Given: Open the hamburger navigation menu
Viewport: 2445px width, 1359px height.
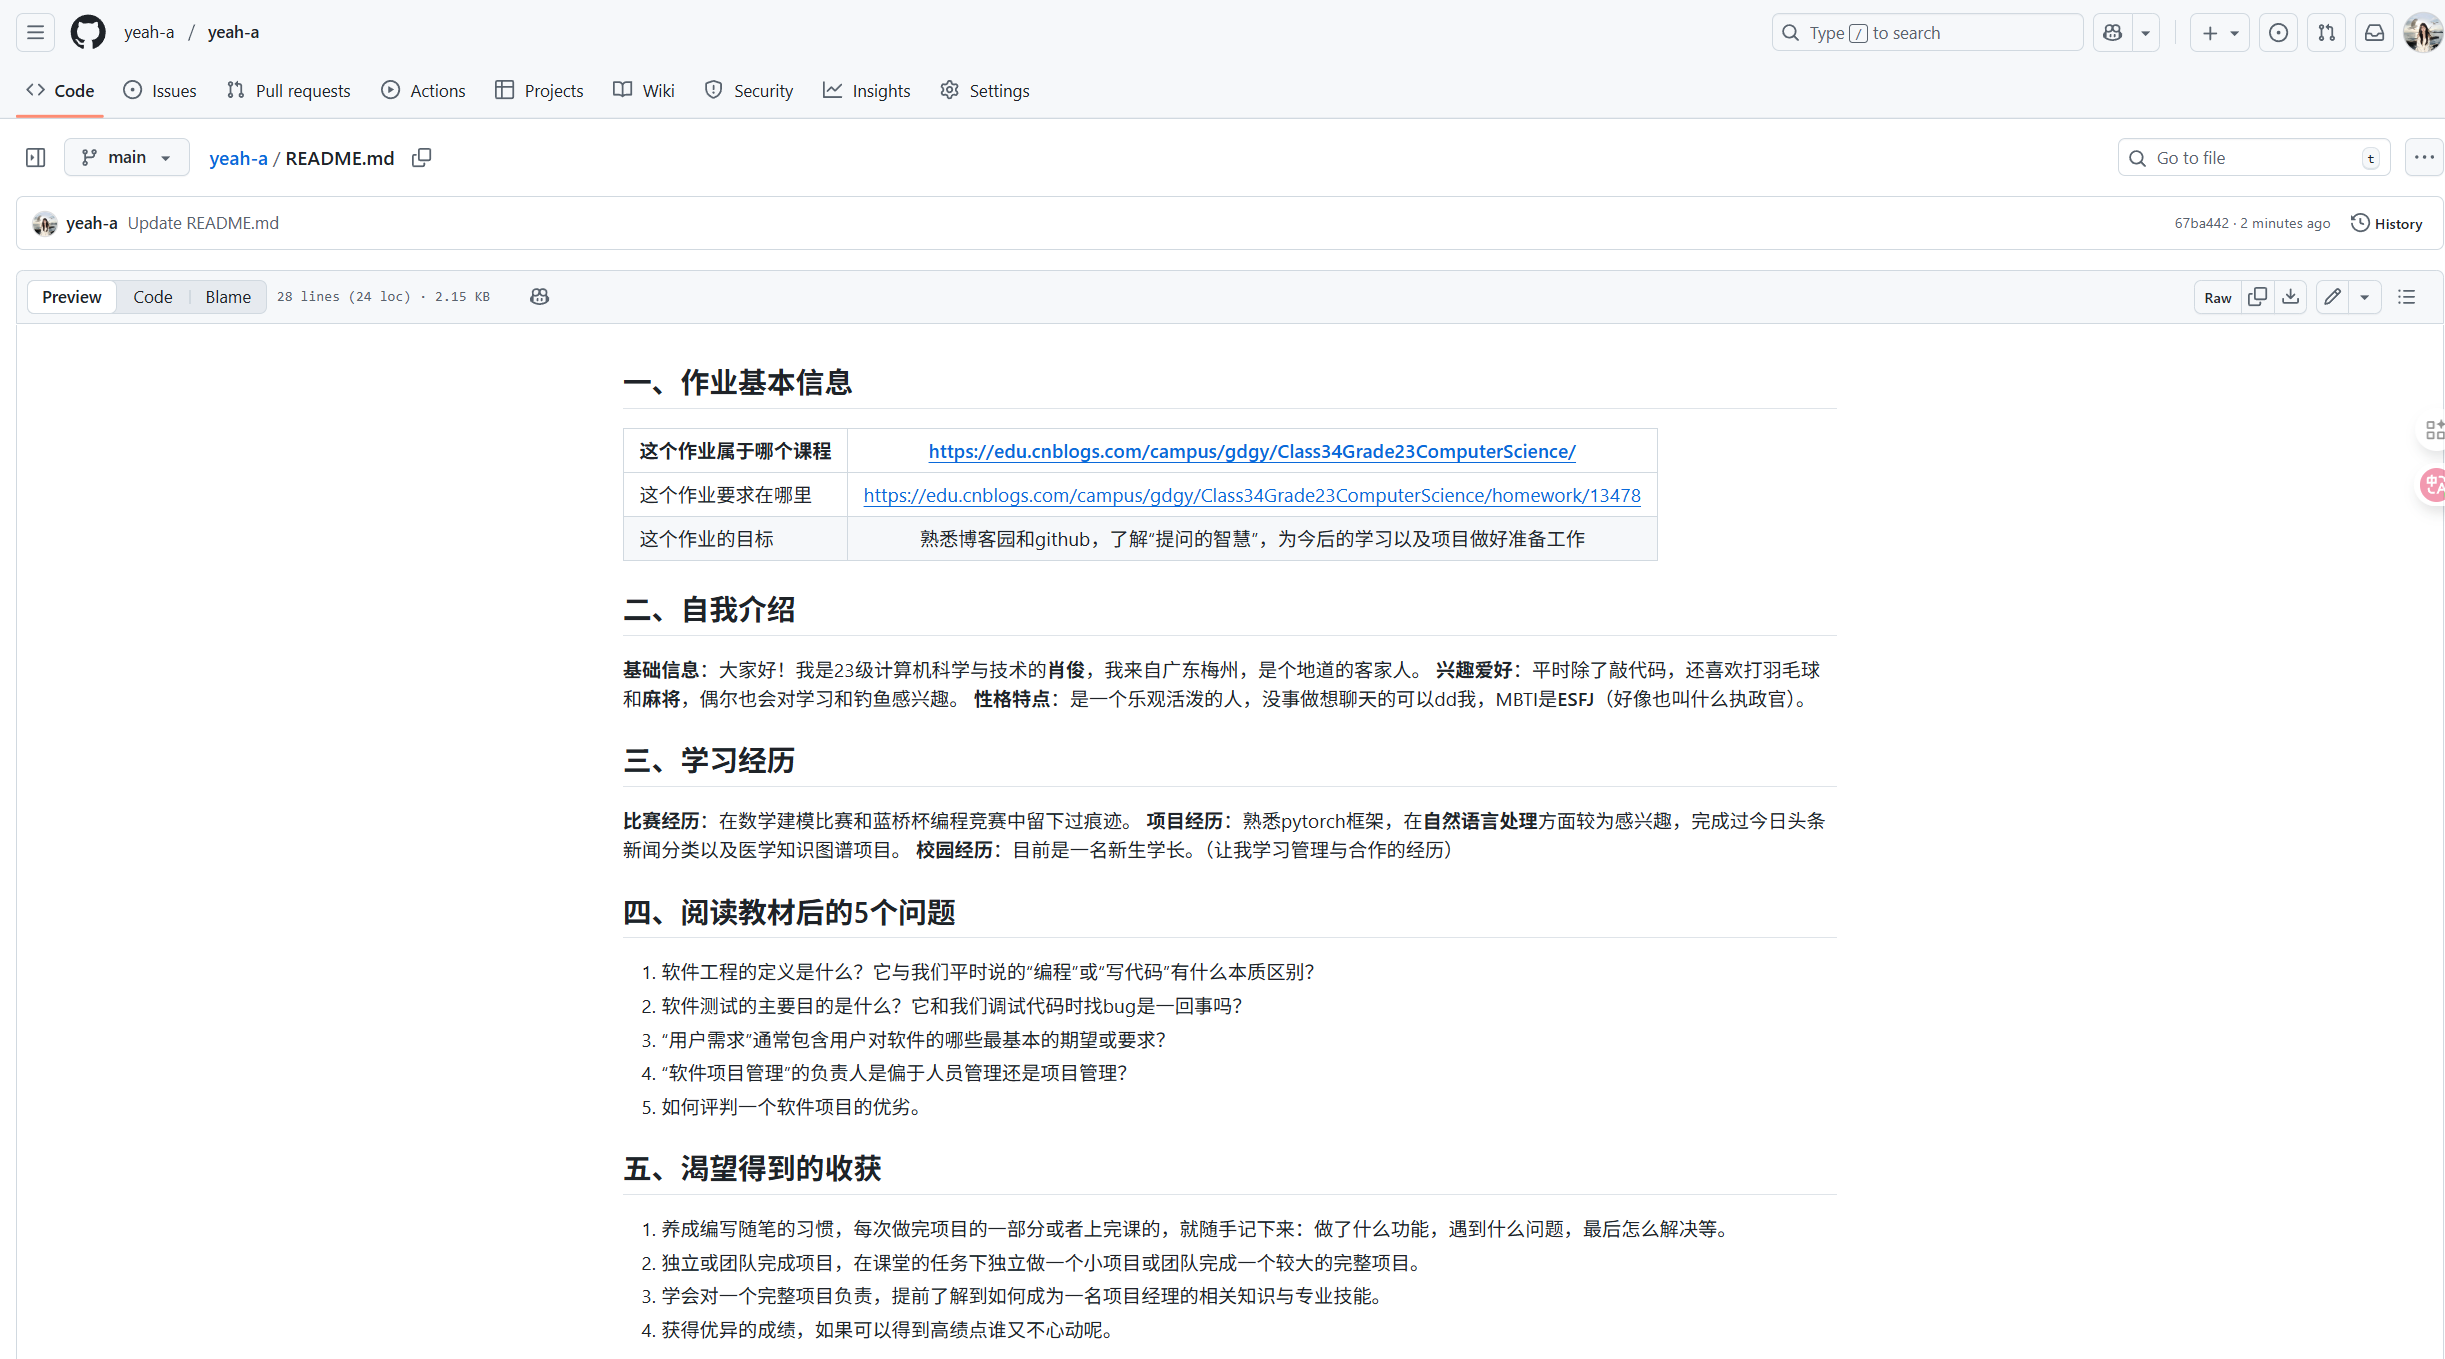Looking at the screenshot, I should [x=35, y=32].
